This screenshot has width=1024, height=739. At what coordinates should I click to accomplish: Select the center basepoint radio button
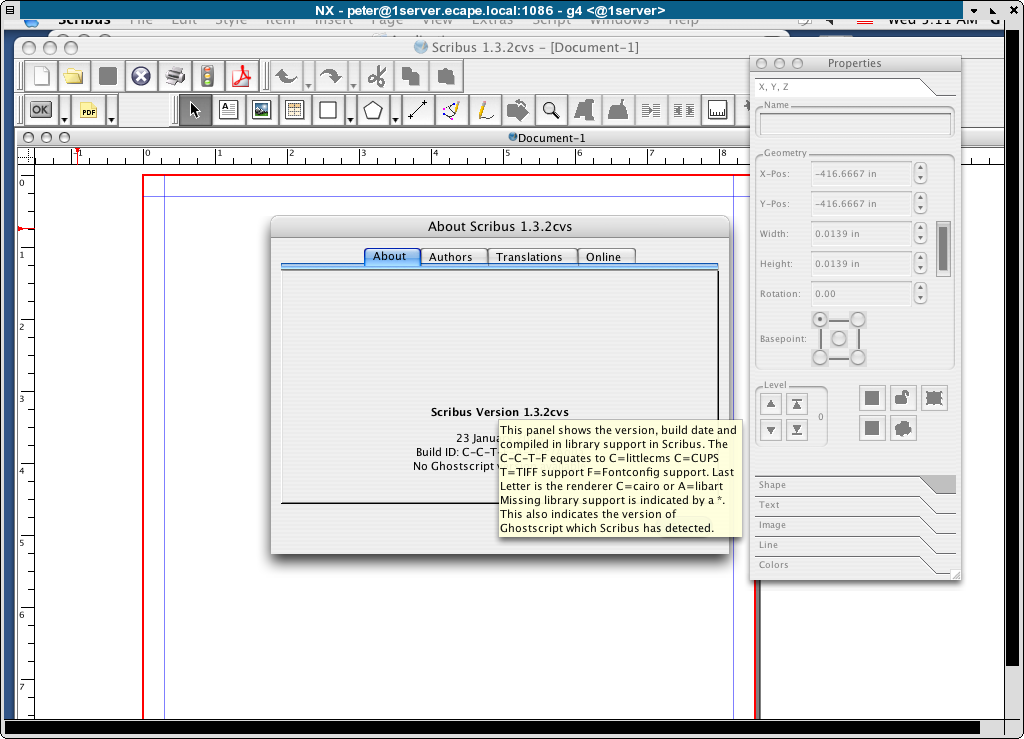[x=839, y=339]
